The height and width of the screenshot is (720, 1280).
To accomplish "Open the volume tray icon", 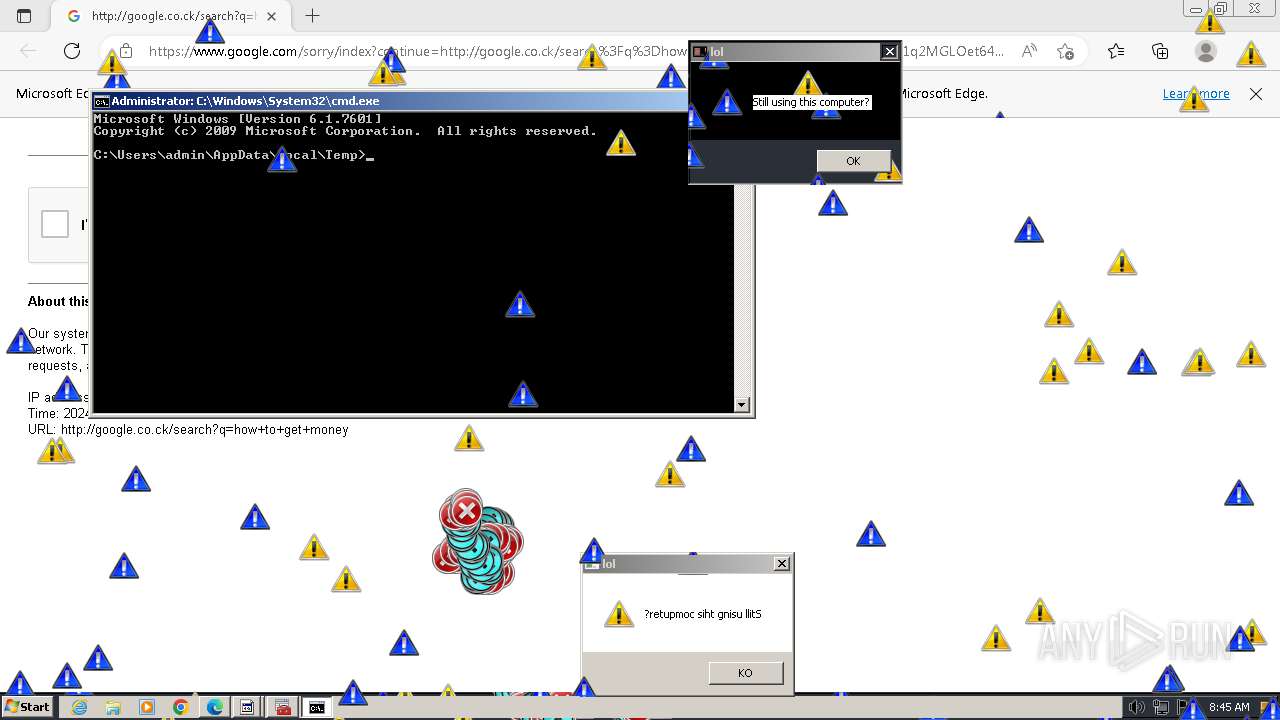I will click(1136, 707).
